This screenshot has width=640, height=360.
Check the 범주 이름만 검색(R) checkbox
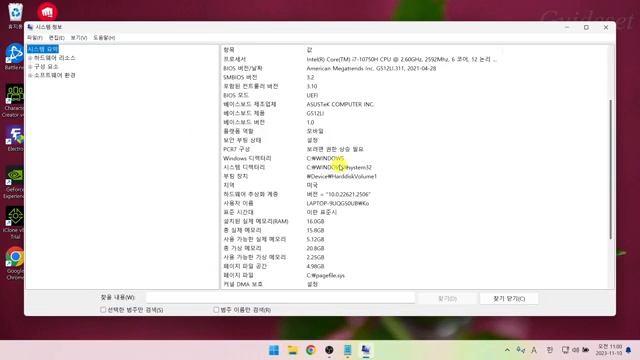216,310
